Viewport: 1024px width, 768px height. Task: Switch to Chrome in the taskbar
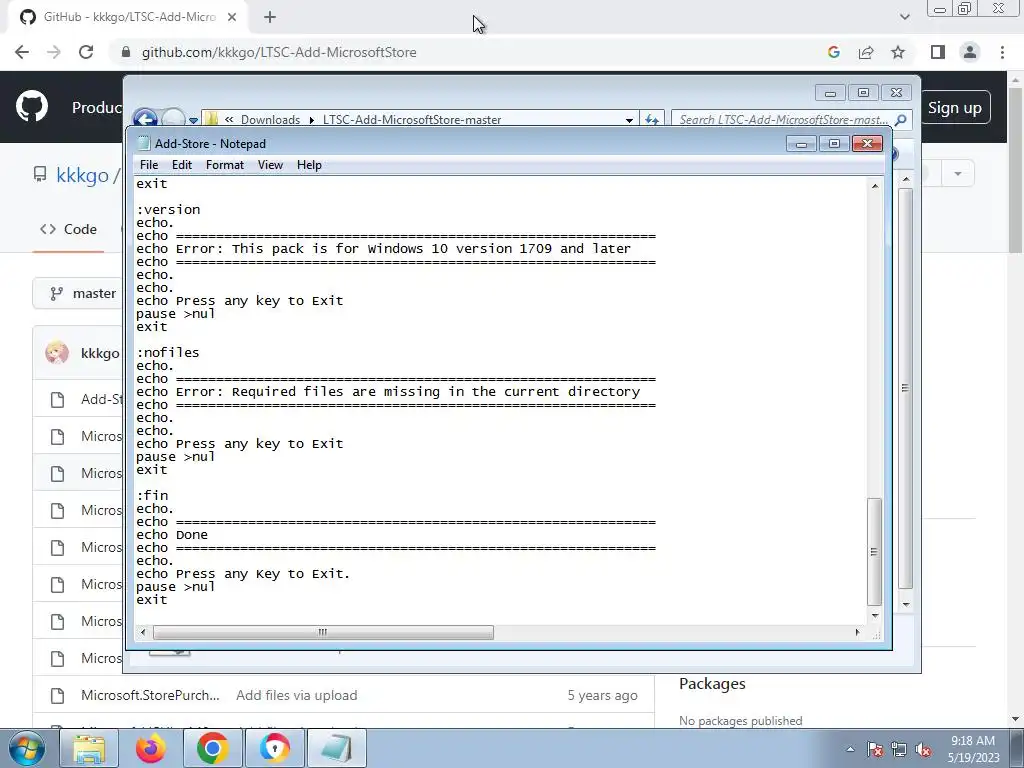[x=212, y=748]
